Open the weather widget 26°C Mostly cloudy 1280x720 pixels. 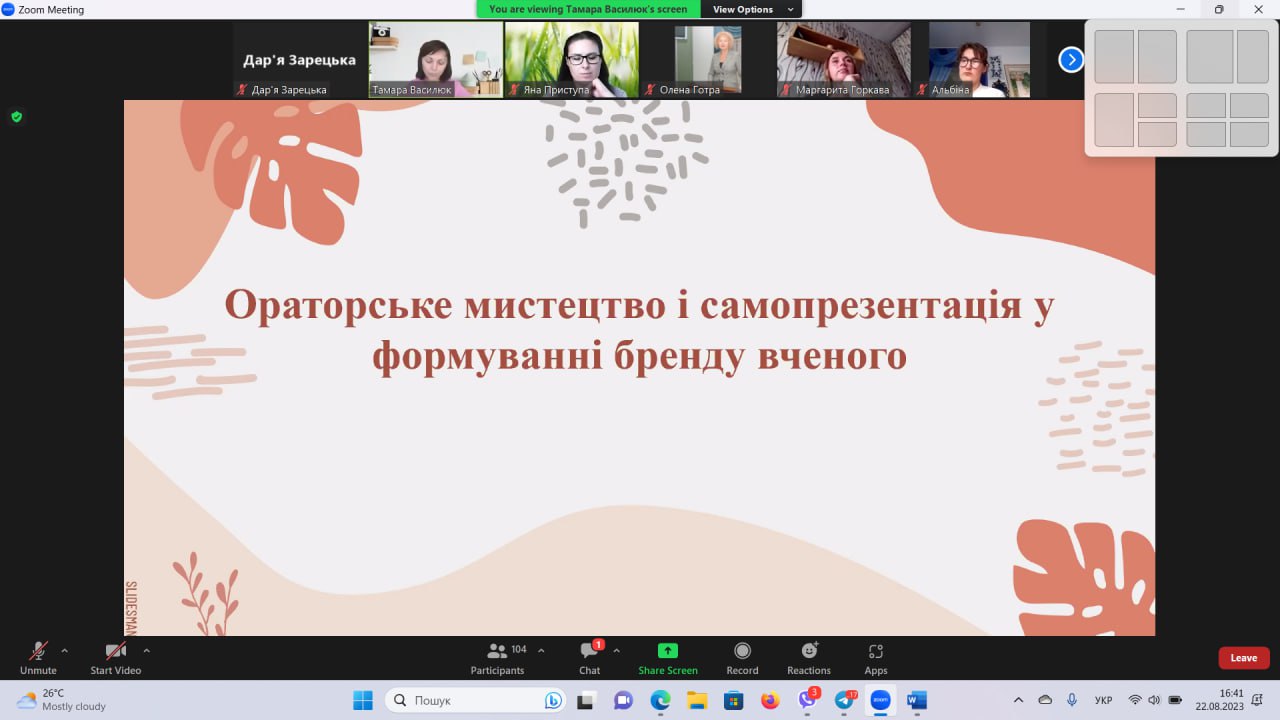pyautogui.click(x=61, y=700)
